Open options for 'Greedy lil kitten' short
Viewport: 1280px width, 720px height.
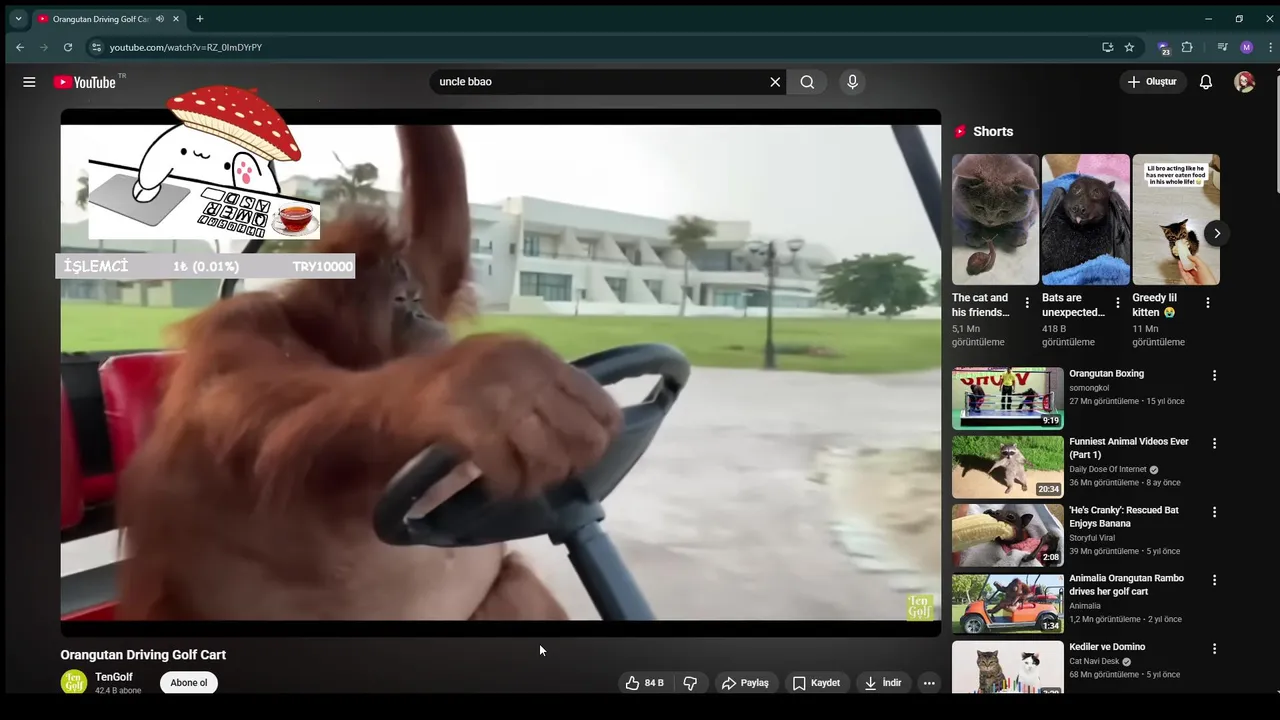tap(1207, 303)
